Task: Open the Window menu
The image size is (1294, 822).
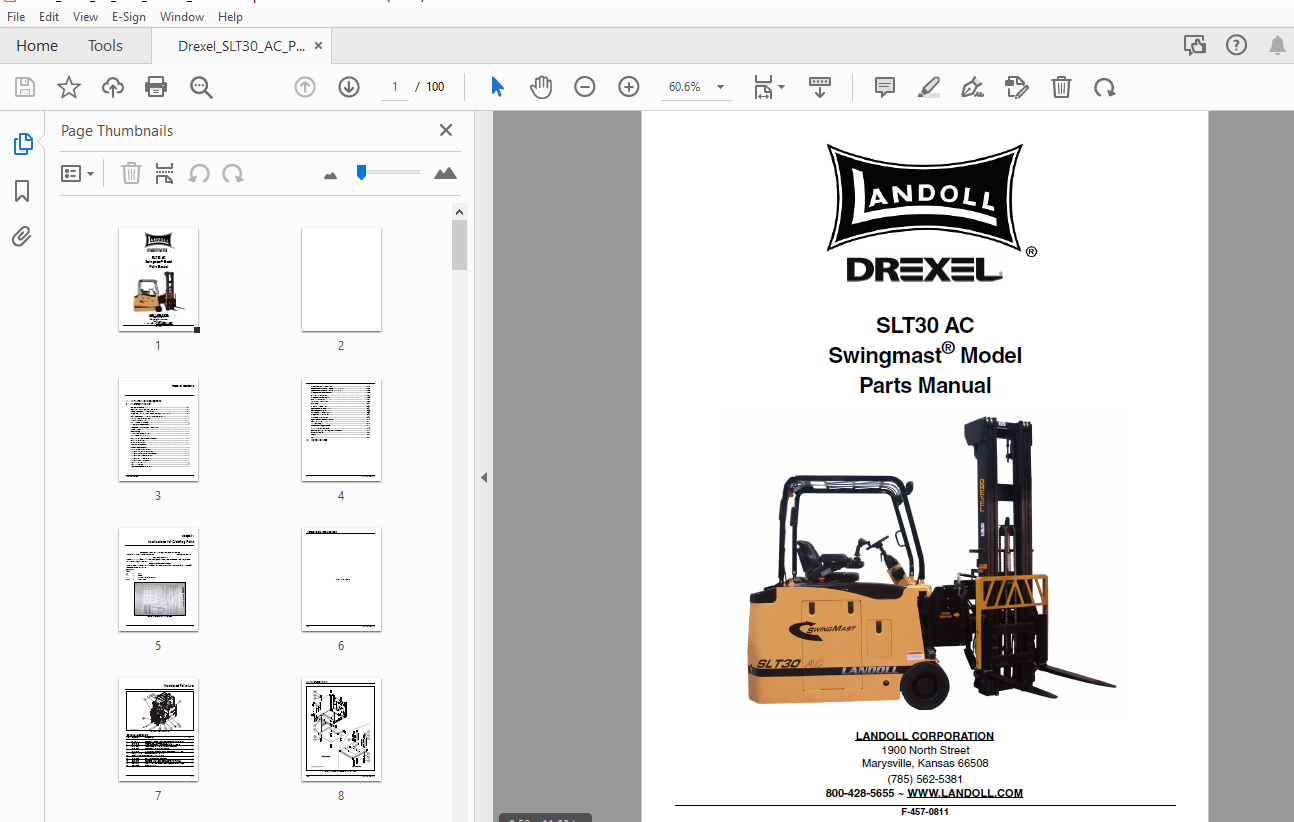Action: point(182,17)
